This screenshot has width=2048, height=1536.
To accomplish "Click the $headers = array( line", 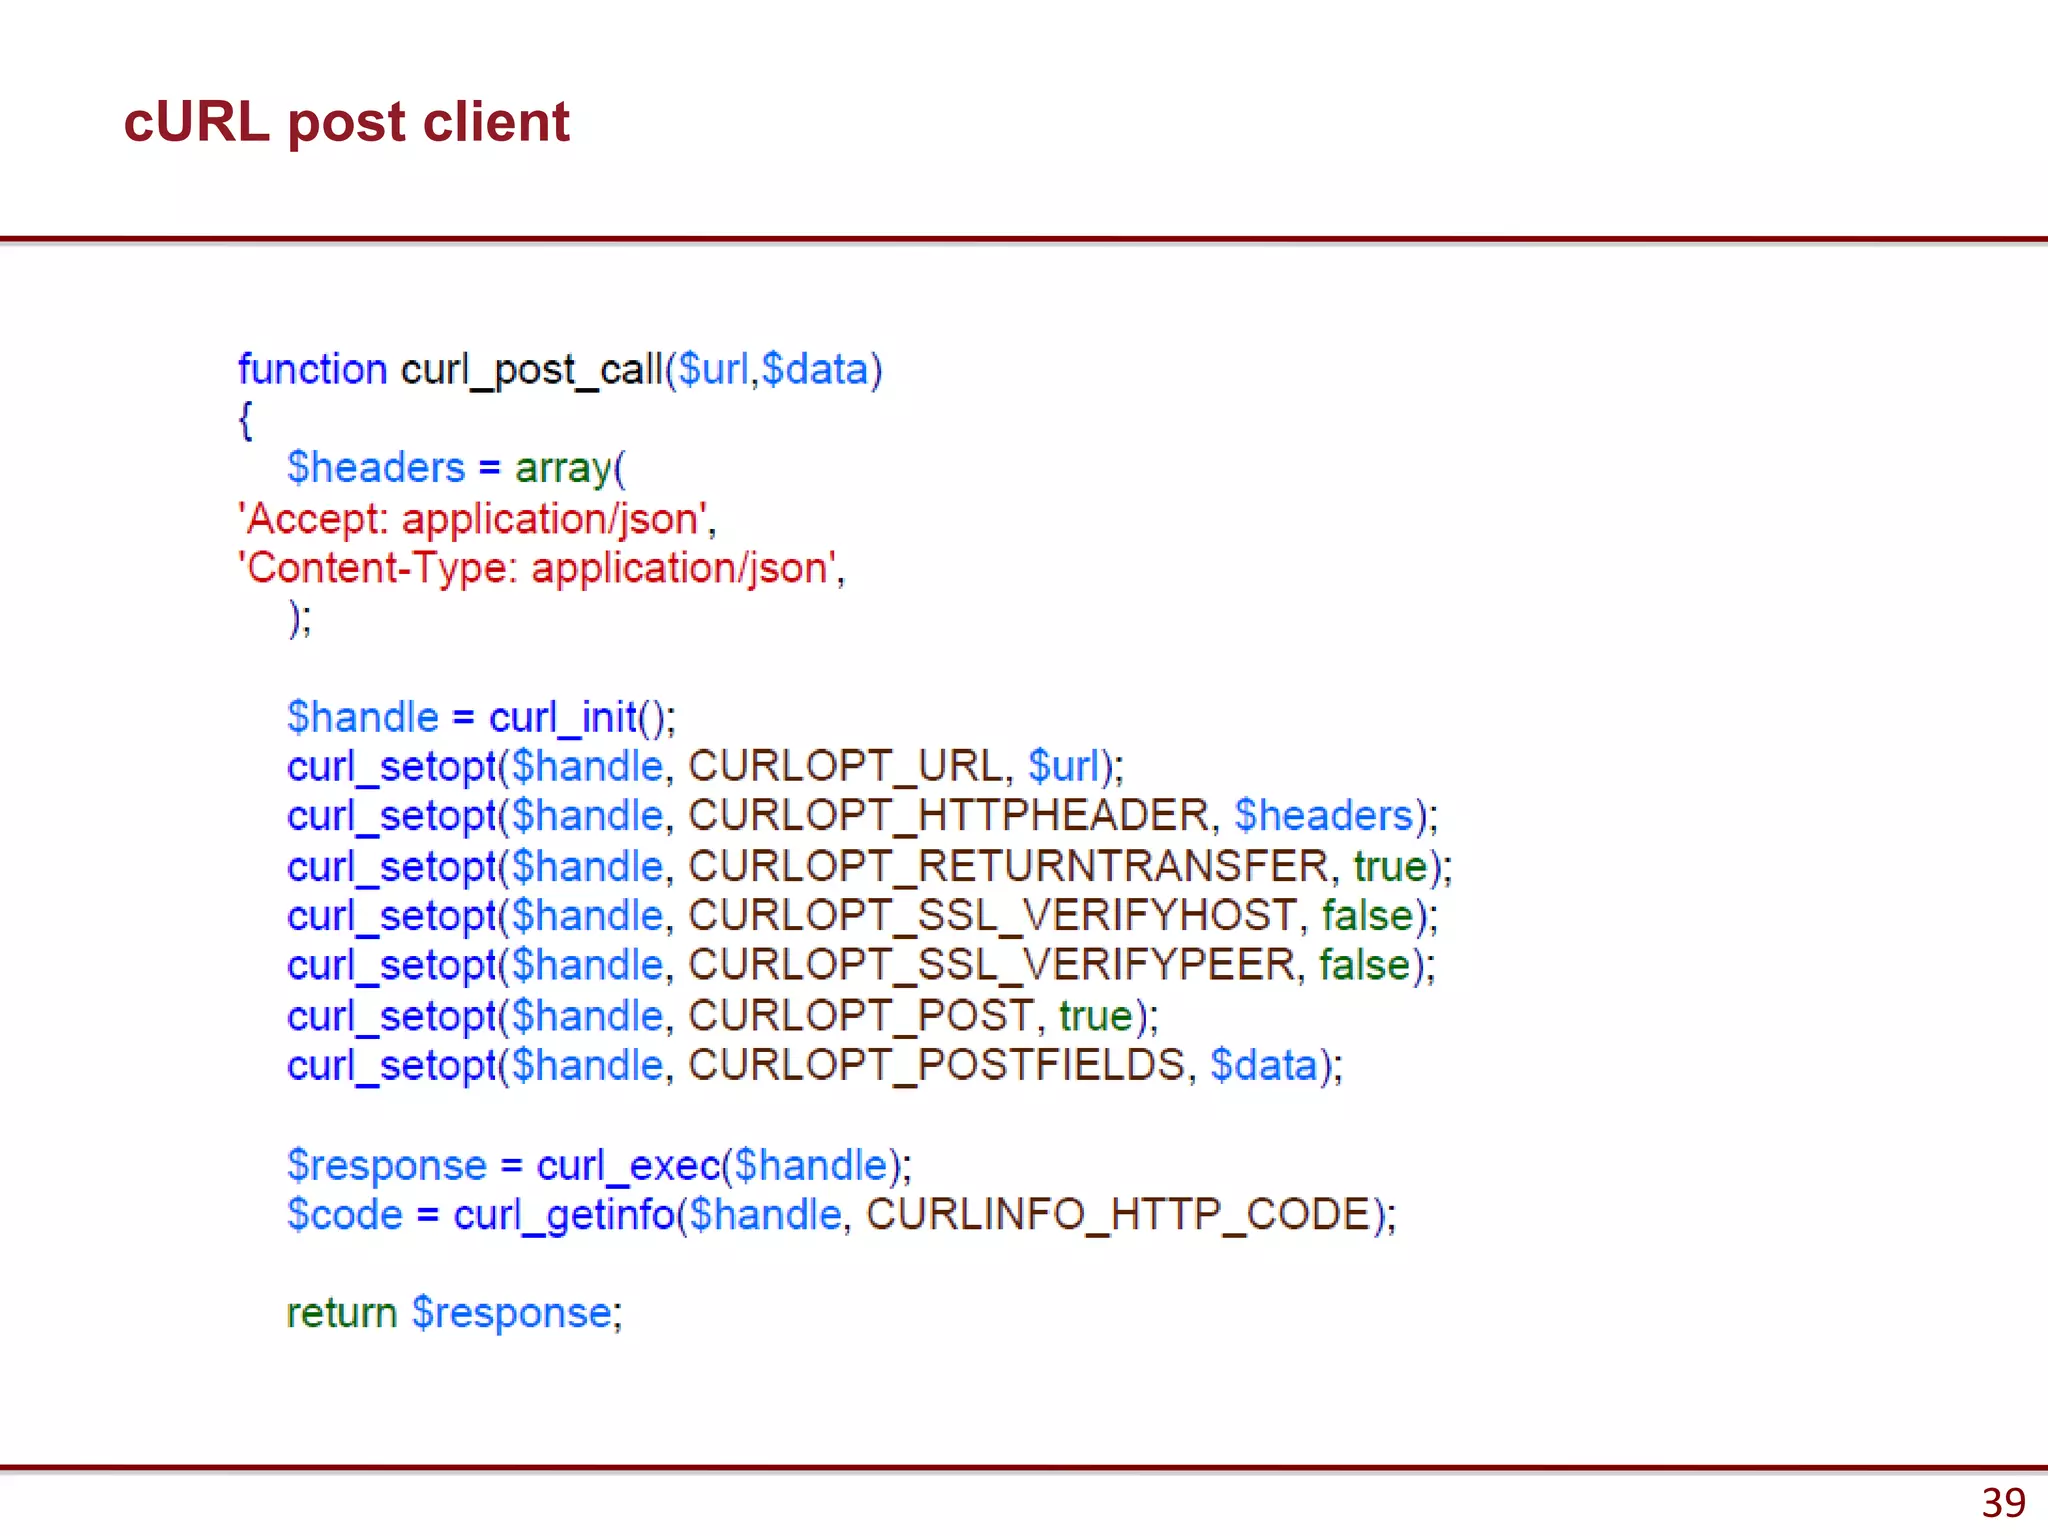I will [456, 468].
